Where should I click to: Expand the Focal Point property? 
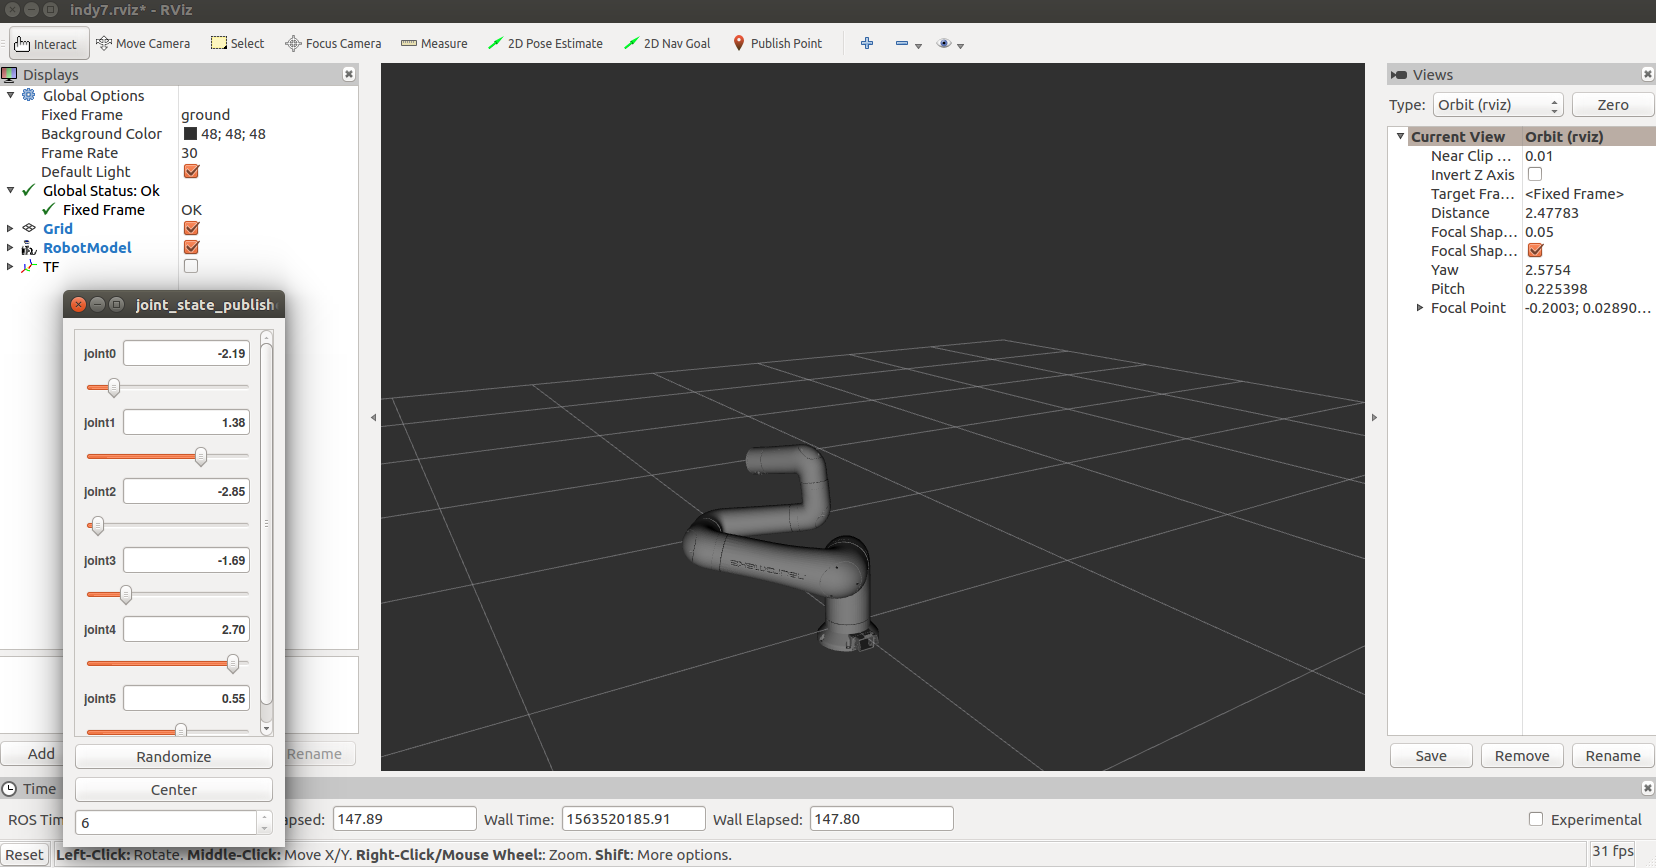[1419, 308]
